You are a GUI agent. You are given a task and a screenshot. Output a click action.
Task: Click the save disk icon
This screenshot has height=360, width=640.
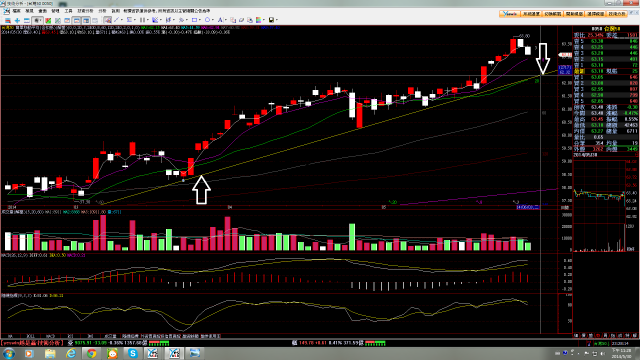pyautogui.click(x=271, y=20)
